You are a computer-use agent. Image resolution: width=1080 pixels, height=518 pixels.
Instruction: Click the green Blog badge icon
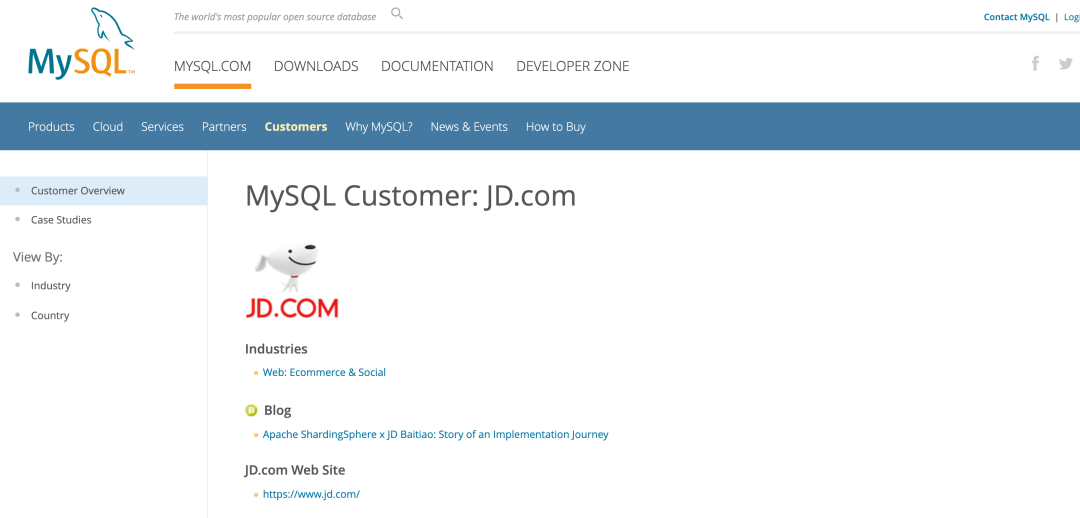pyautogui.click(x=251, y=411)
